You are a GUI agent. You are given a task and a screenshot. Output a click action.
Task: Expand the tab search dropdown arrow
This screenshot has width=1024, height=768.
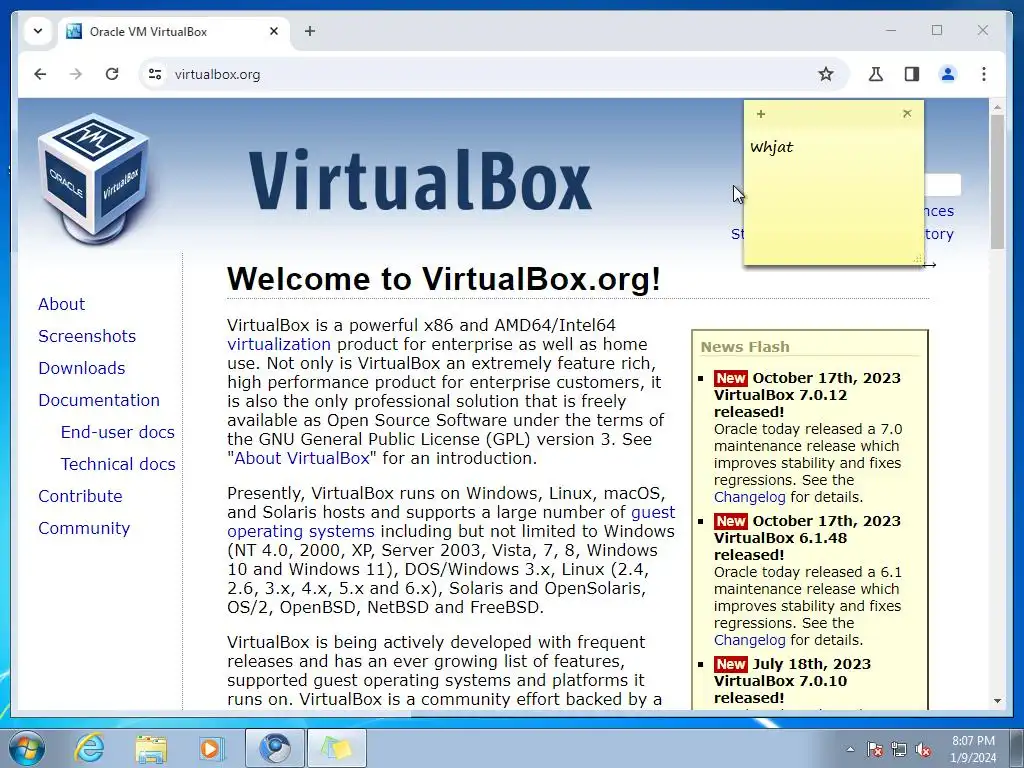coord(38,31)
